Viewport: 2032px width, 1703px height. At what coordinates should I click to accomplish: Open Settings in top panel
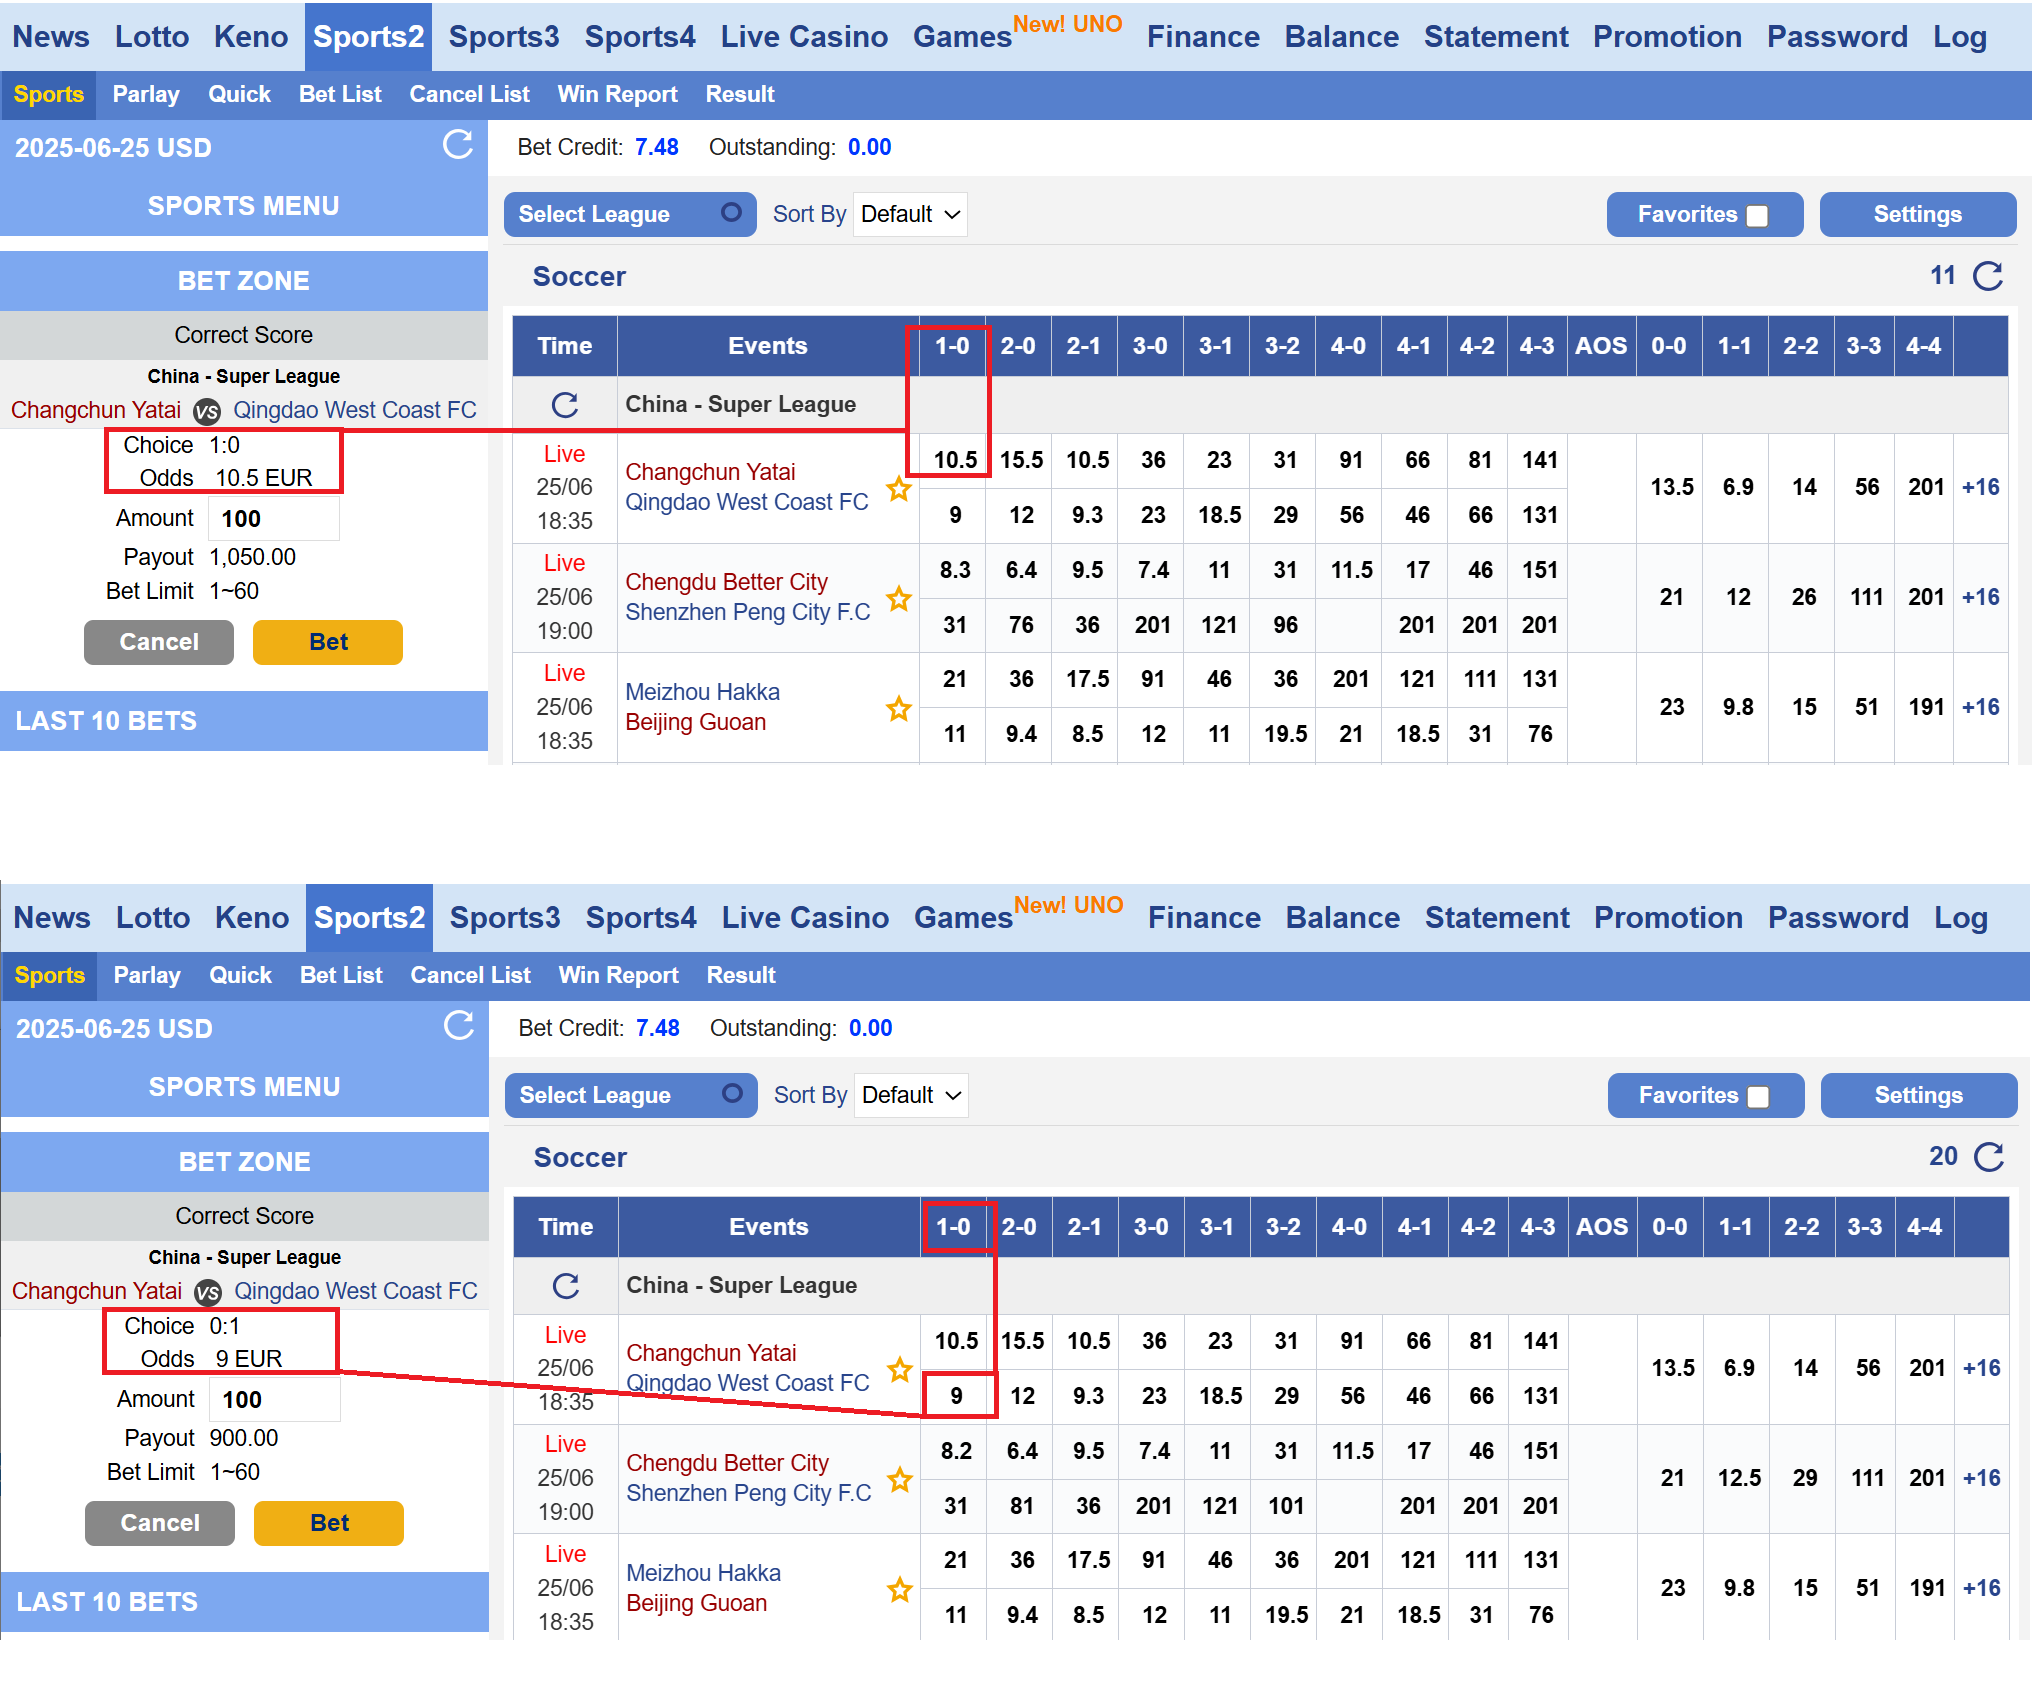pyautogui.click(x=1918, y=214)
